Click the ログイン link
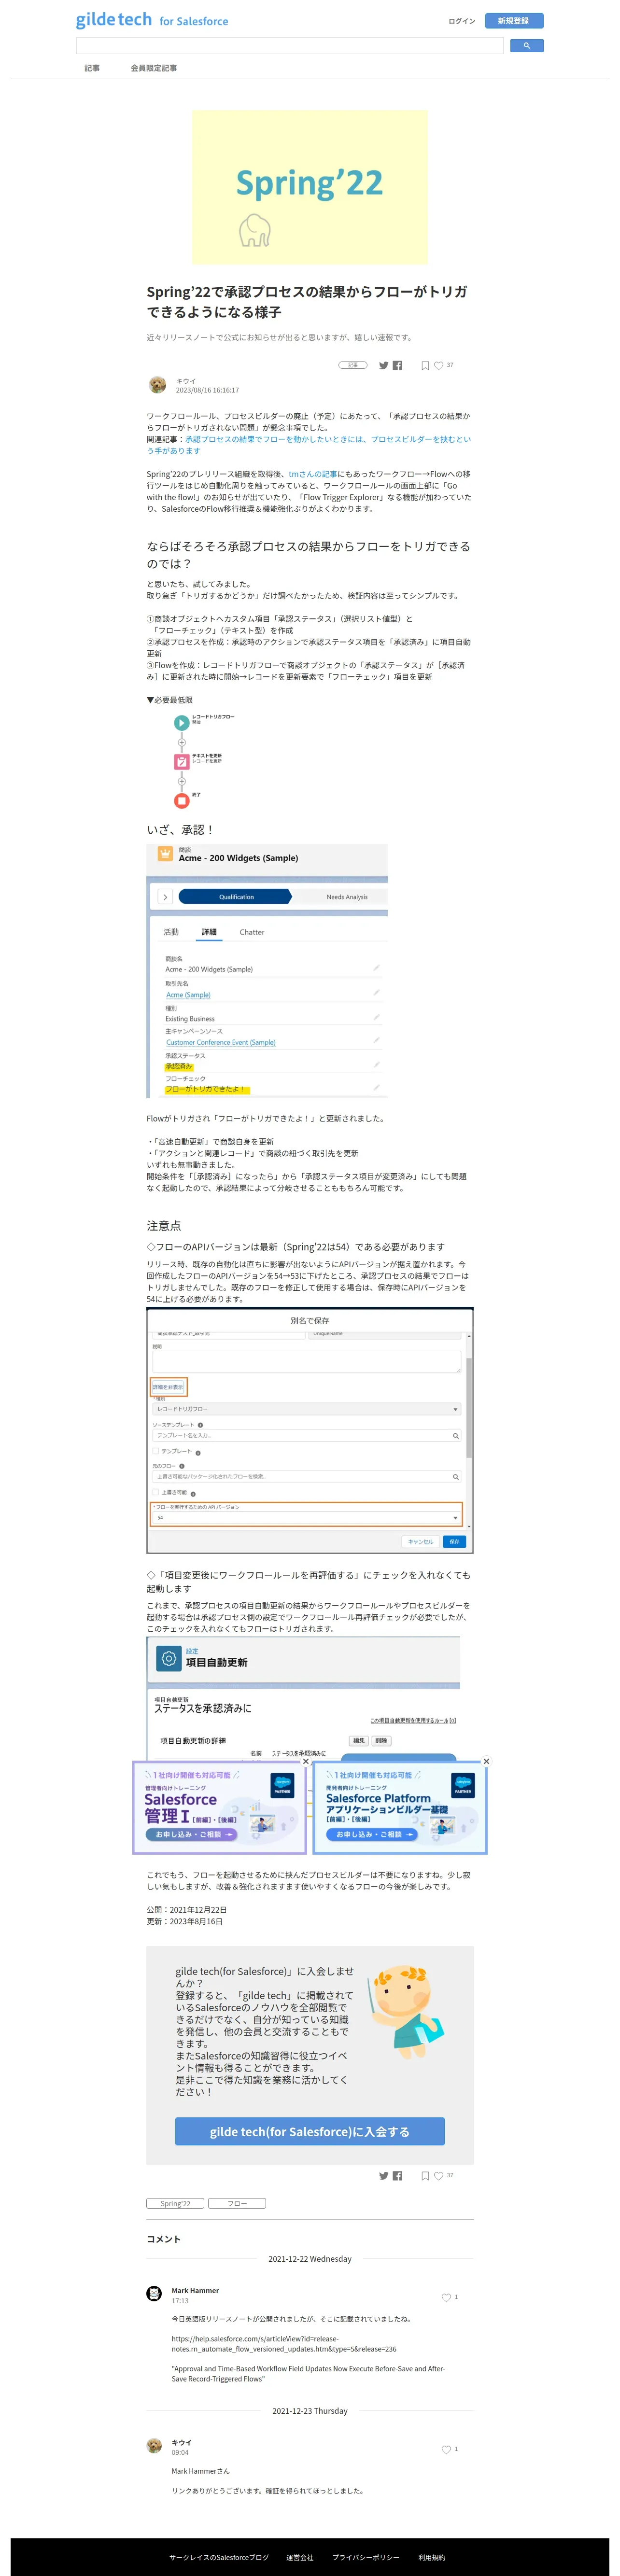This screenshot has width=620, height=2576. tap(462, 21)
